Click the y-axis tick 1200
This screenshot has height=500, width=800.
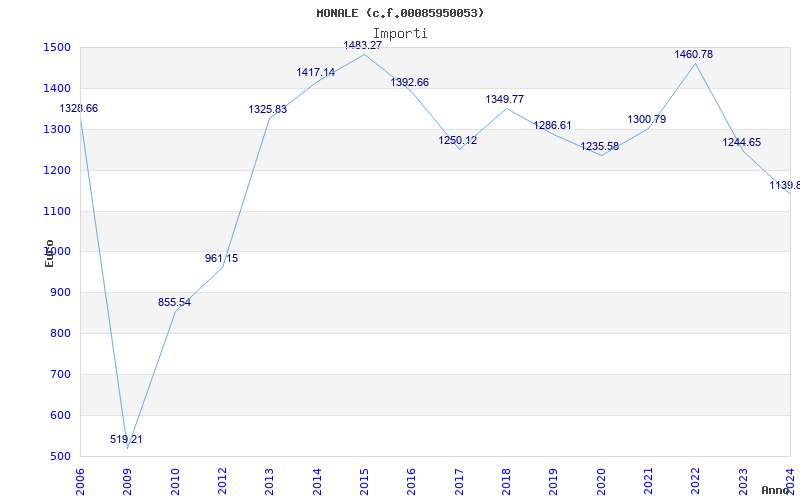pyautogui.click(x=55, y=170)
